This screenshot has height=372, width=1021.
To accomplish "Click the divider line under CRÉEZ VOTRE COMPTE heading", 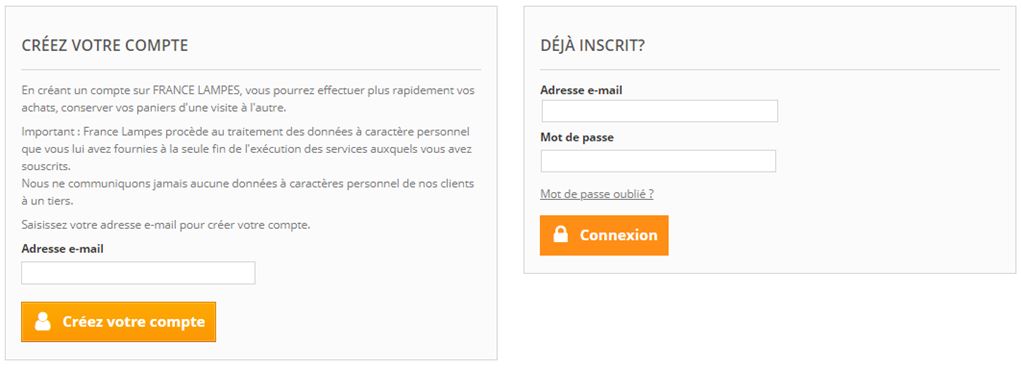I will [251, 70].
